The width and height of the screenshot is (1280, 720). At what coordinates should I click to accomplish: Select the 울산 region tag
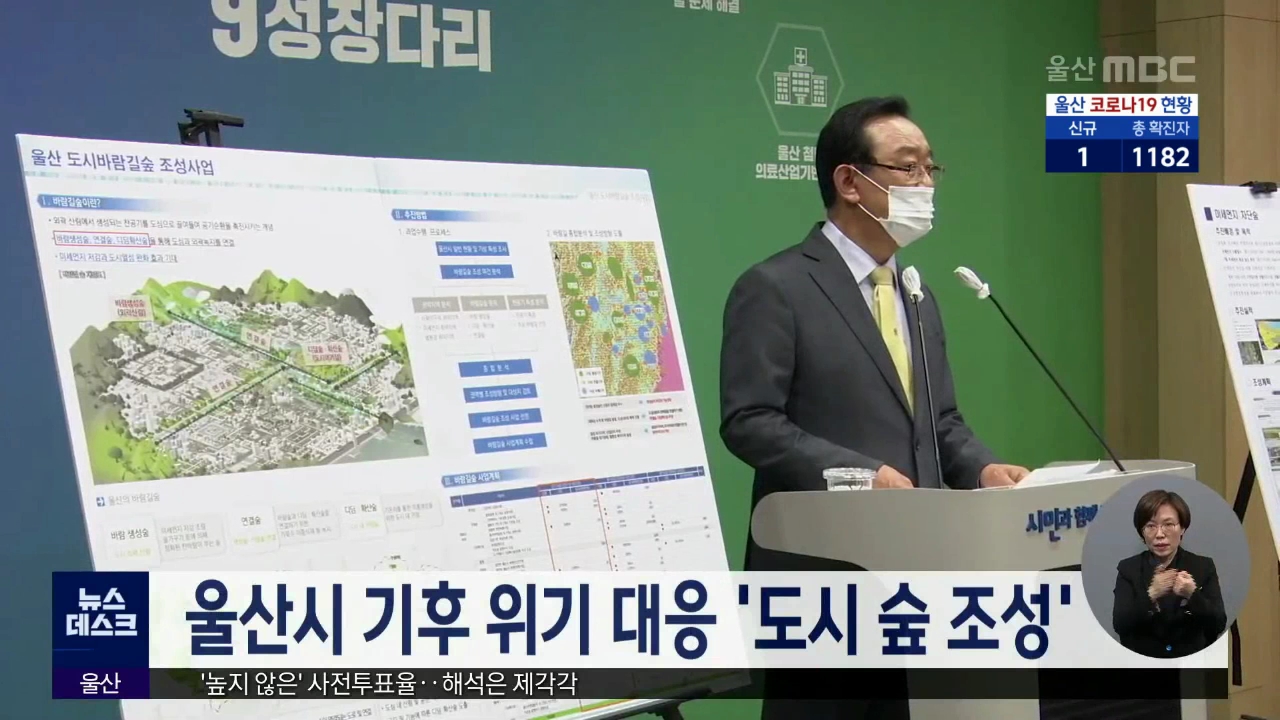point(100,684)
